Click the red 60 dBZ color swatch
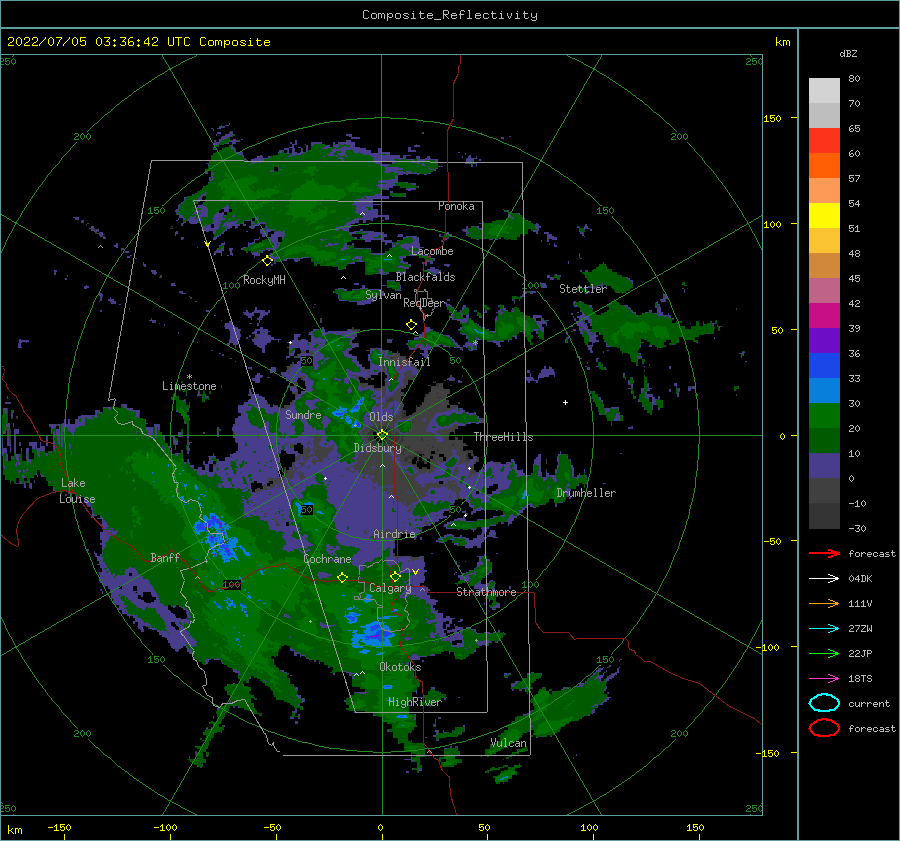The width and height of the screenshot is (900, 841). pyautogui.click(x=824, y=141)
